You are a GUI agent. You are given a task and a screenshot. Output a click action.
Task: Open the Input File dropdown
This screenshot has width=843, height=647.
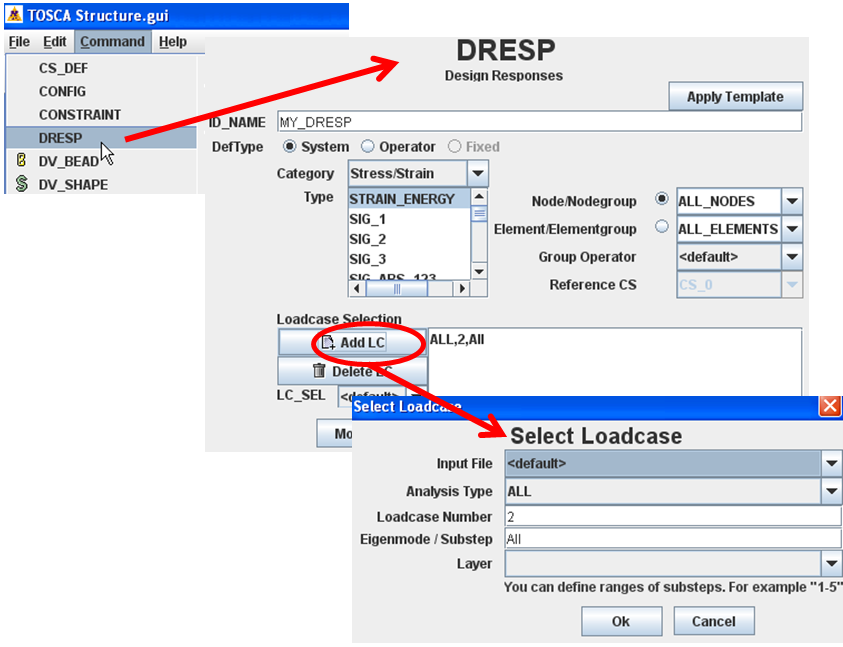click(831, 463)
